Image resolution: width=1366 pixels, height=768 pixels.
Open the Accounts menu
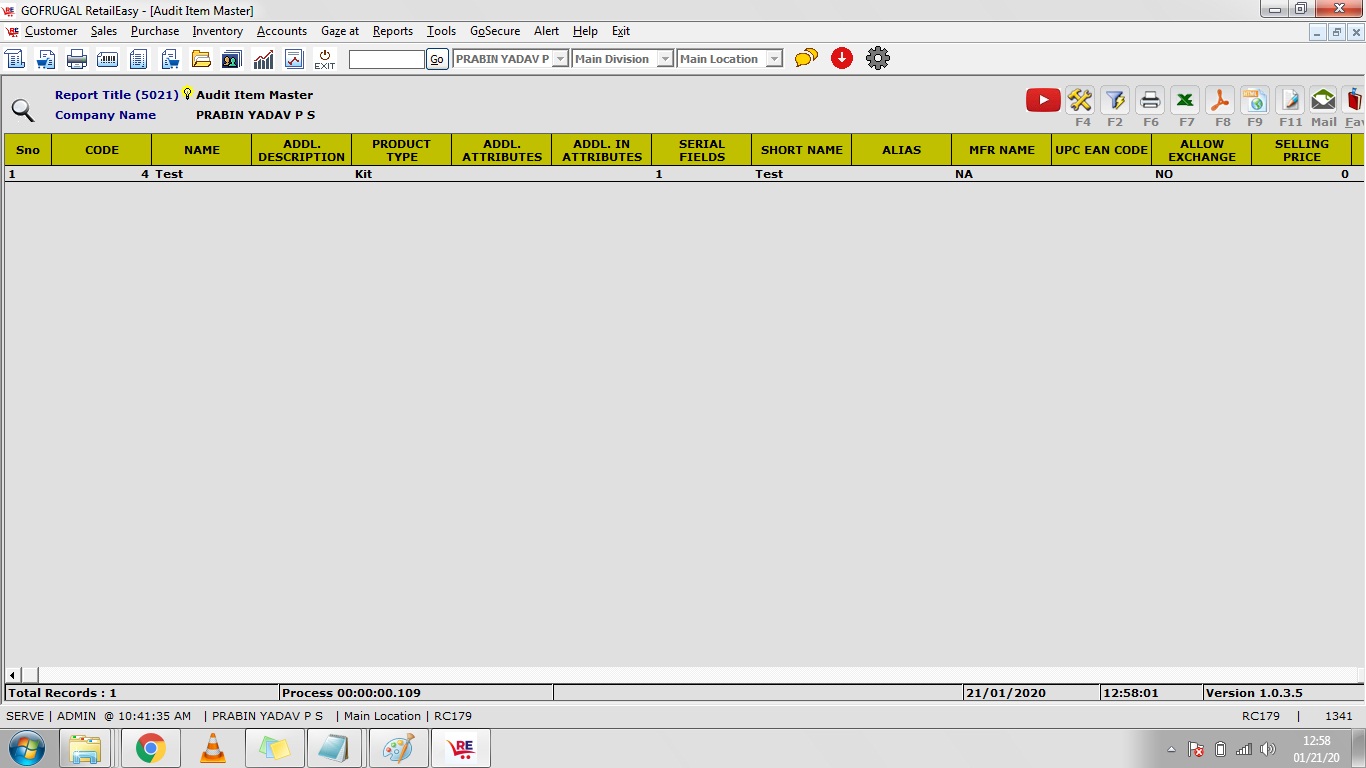coord(282,31)
